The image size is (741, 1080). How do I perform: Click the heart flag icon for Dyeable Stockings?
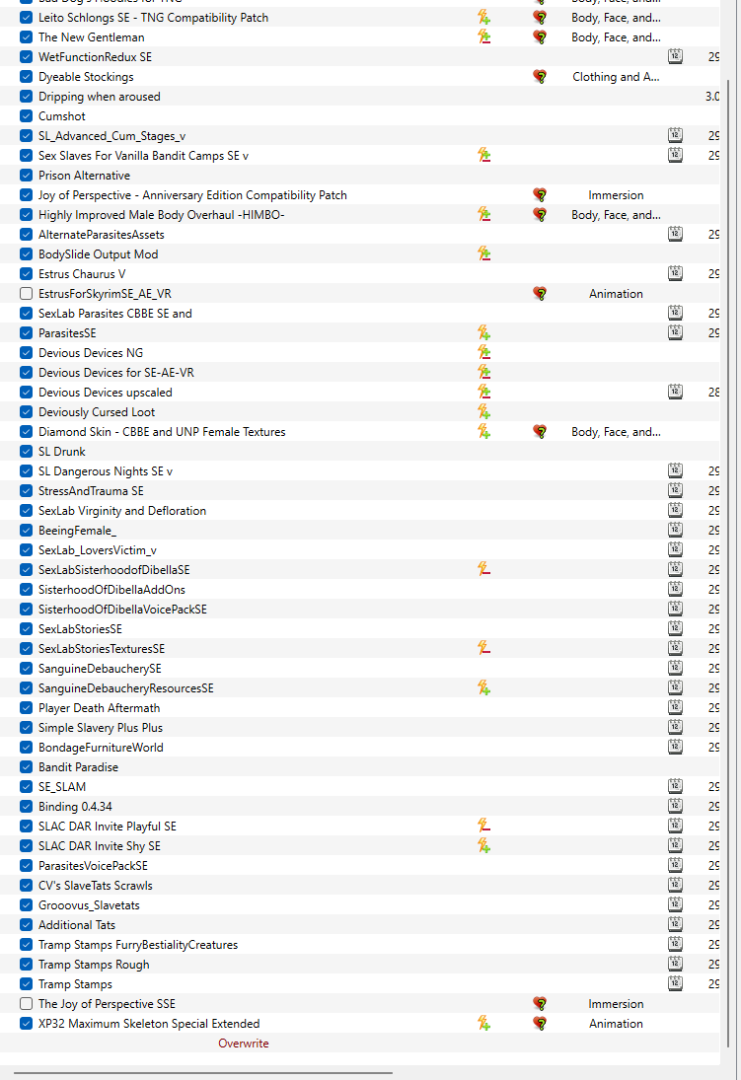tap(540, 76)
